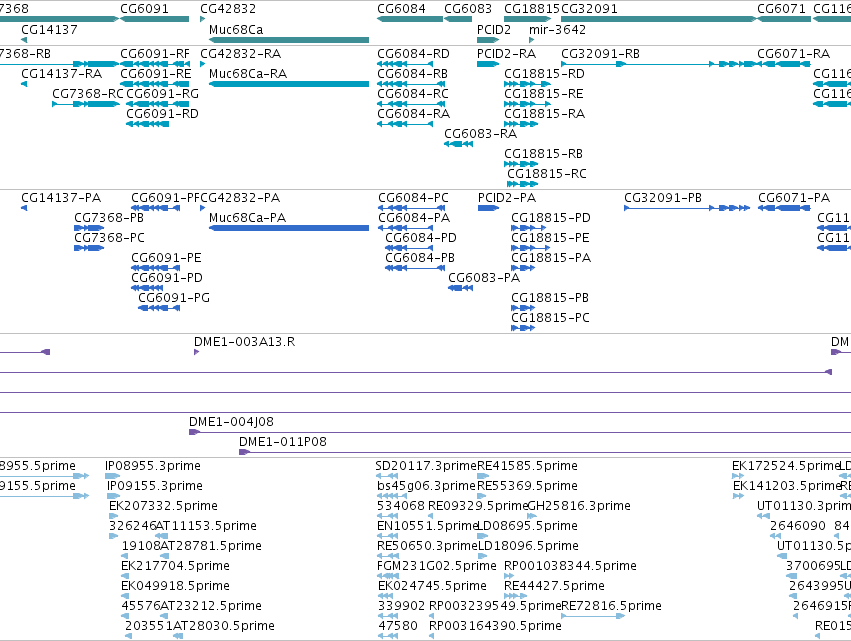Viewport: 851px width, 641px height.
Task: Select transcript CG6084-RC
Action: click(413, 94)
